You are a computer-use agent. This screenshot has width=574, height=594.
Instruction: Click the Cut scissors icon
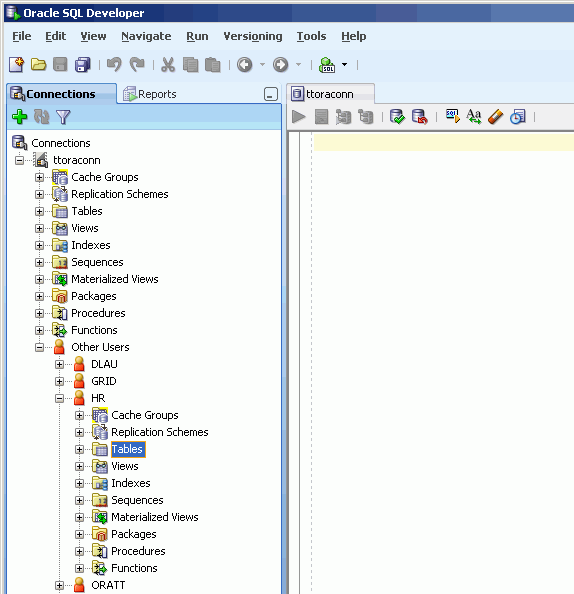coord(168,65)
